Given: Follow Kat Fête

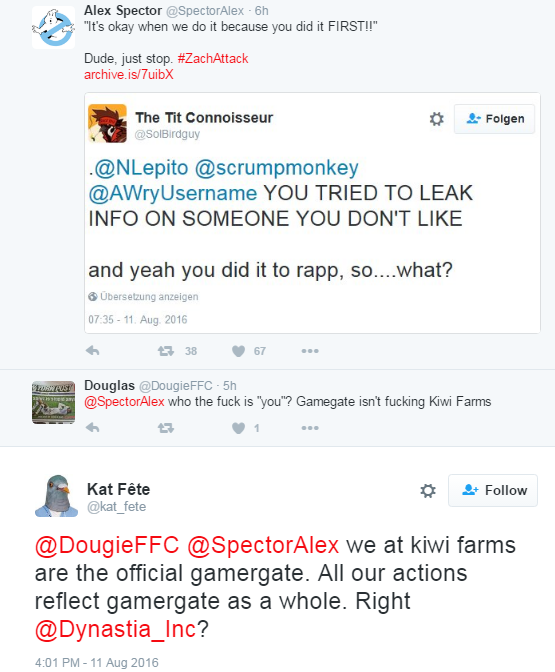Looking at the screenshot, I should pyautogui.click(x=493, y=490).
